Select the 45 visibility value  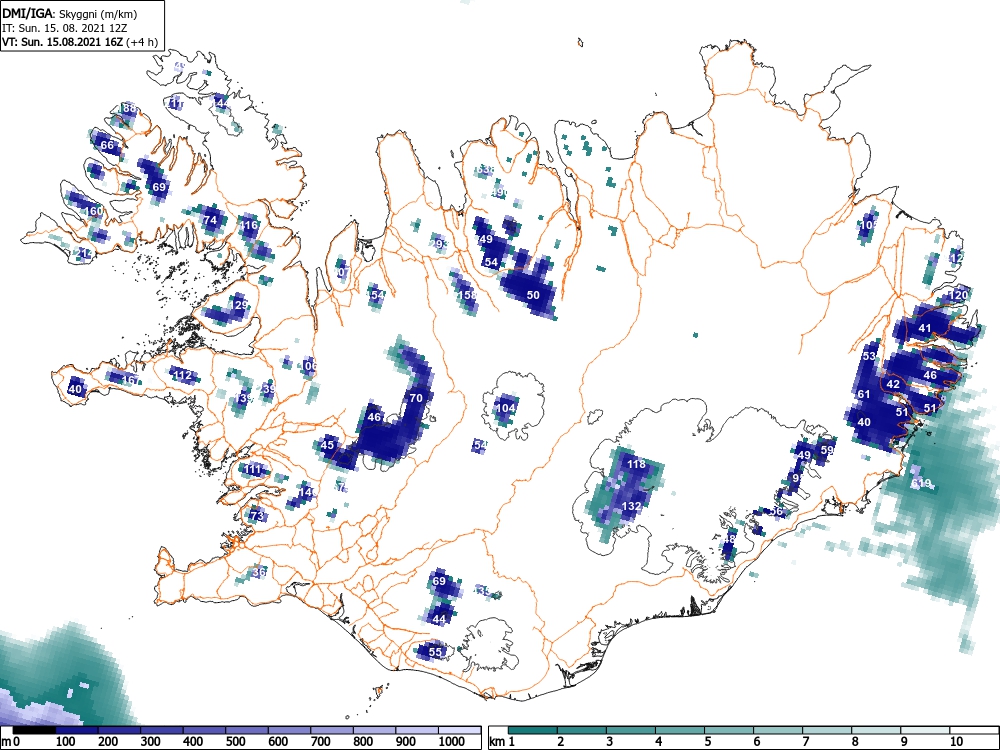point(327,445)
